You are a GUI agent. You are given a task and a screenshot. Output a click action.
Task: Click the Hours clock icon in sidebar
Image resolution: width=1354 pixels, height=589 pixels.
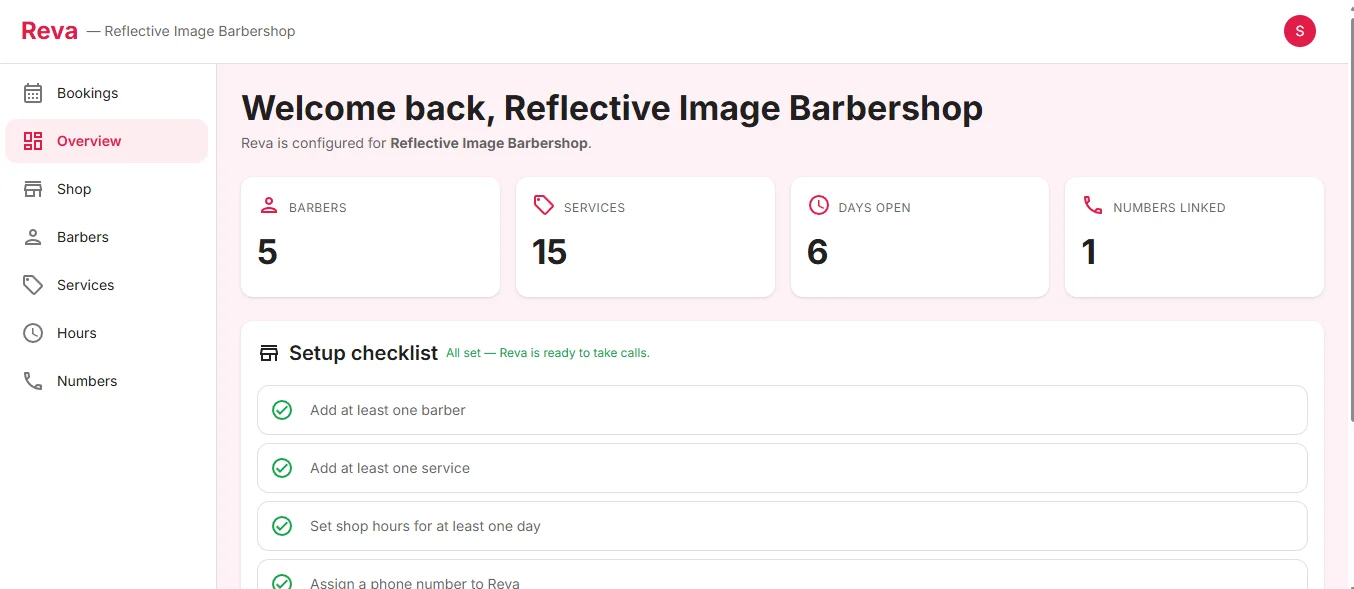tap(33, 333)
